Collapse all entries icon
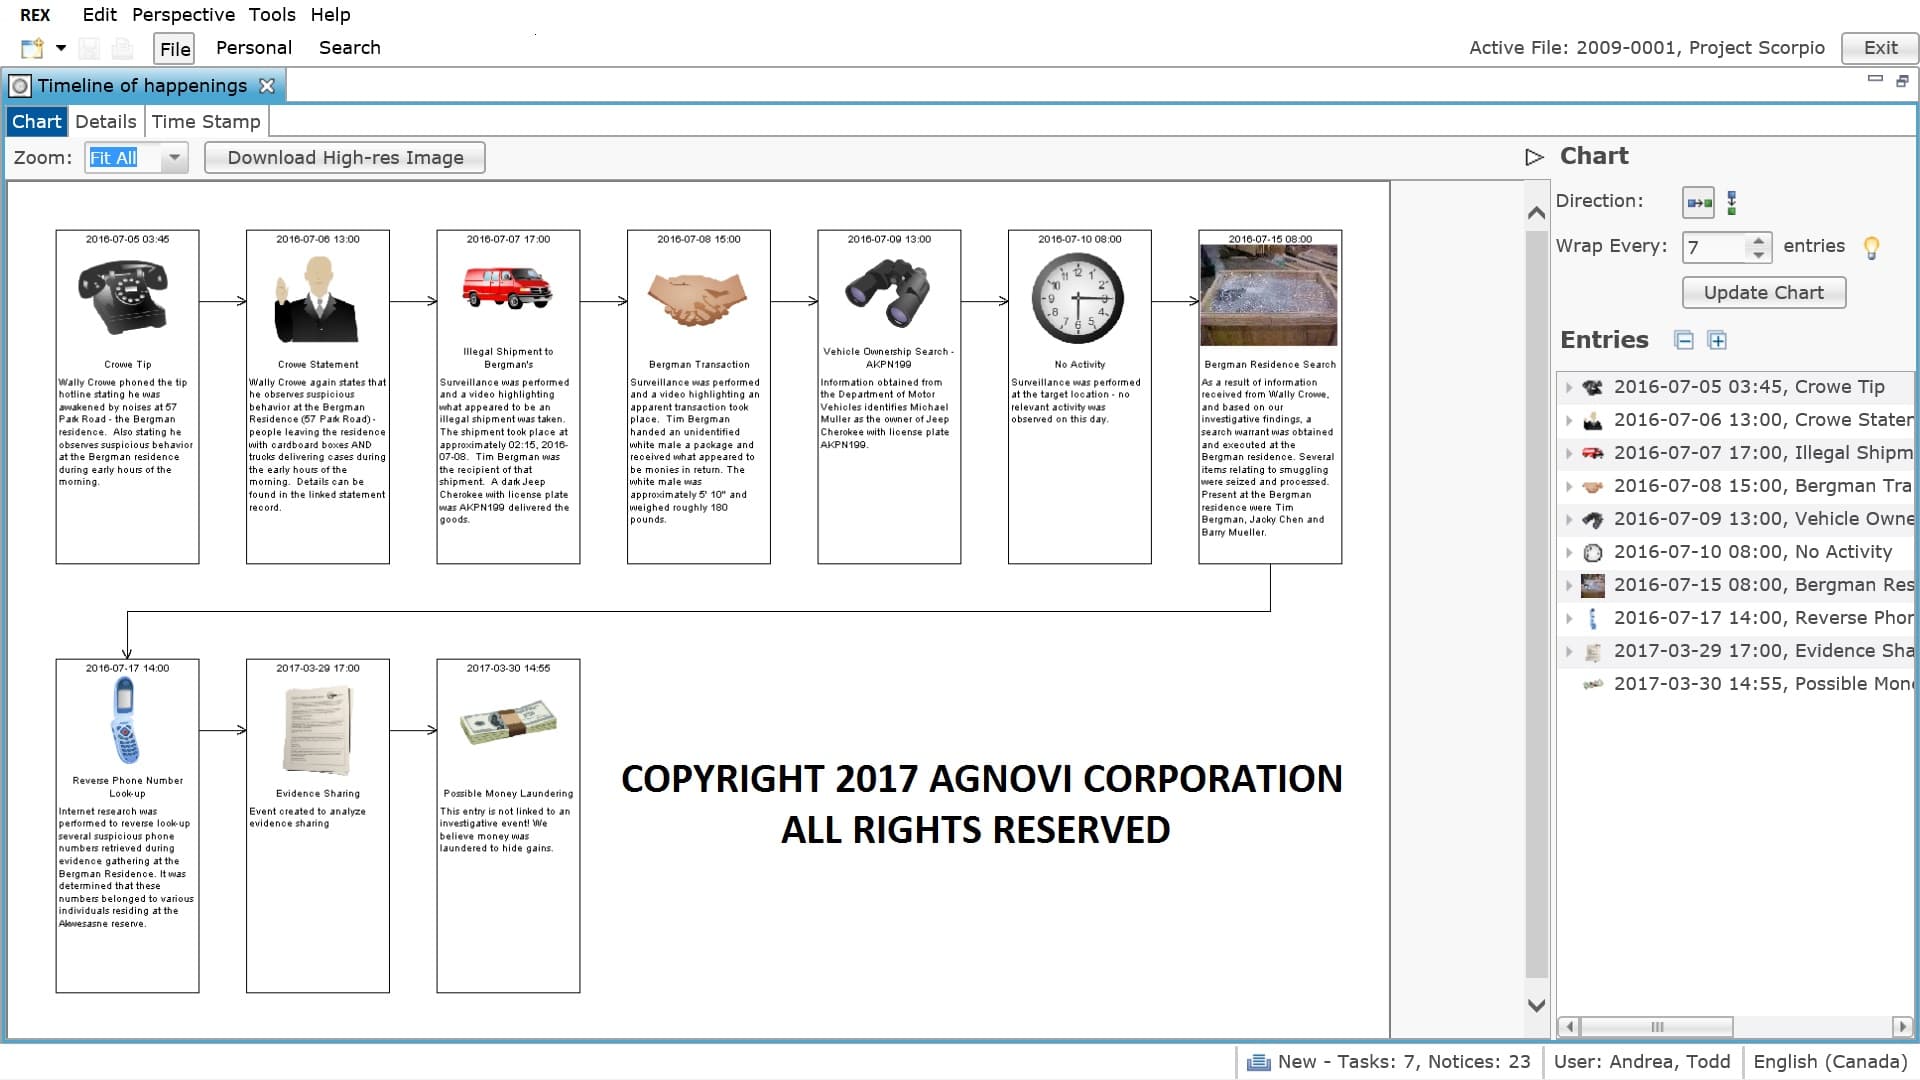The width and height of the screenshot is (1920, 1080). coord(1684,340)
